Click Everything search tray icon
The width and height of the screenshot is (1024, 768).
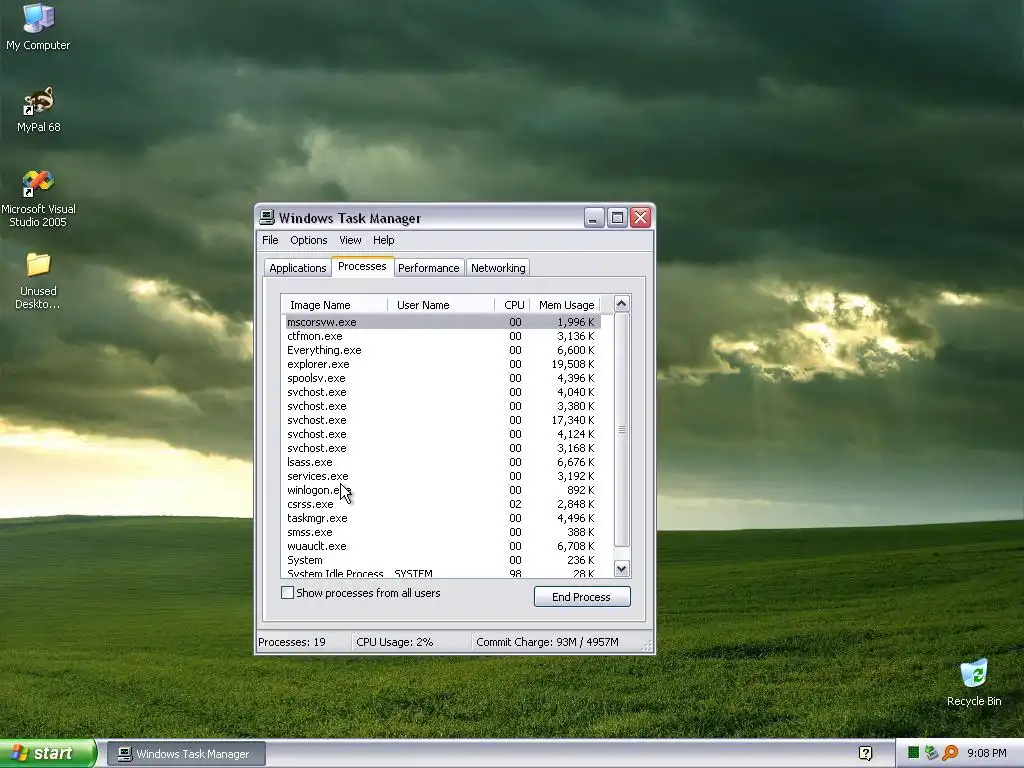pyautogui.click(x=950, y=753)
